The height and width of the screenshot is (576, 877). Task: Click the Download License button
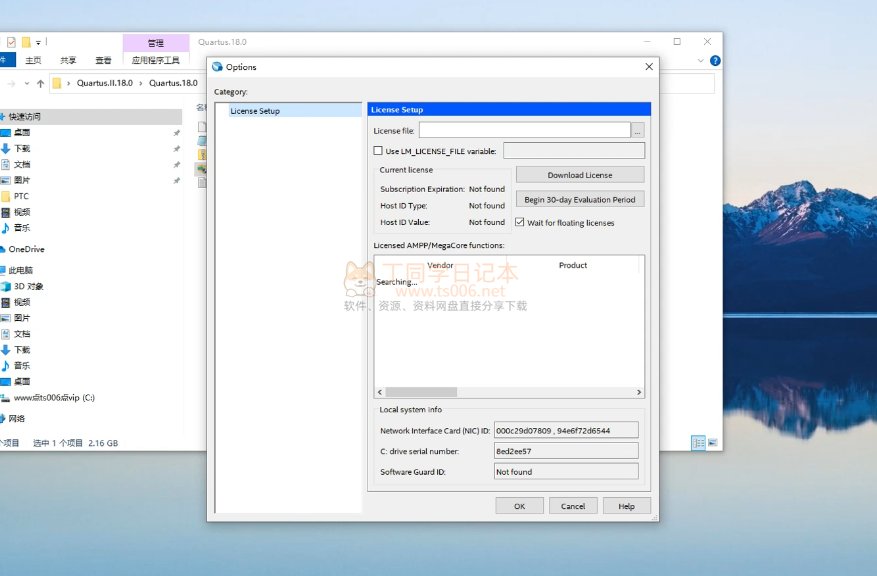[x=580, y=175]
